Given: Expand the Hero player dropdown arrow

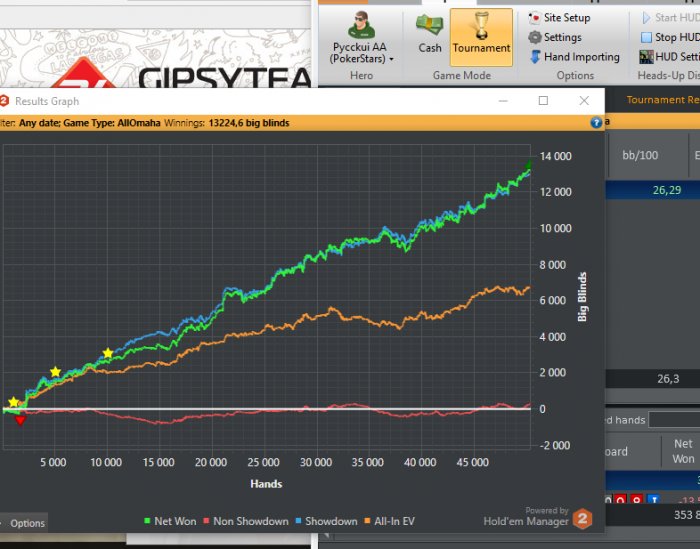Looking at the screenshot, I should [392, 59].
